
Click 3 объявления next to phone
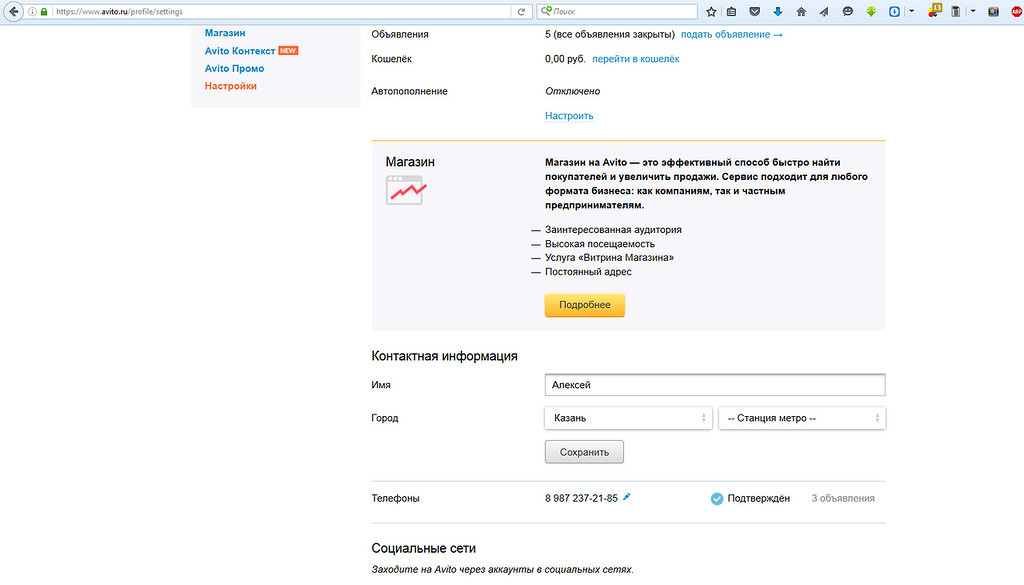(843, 498)
